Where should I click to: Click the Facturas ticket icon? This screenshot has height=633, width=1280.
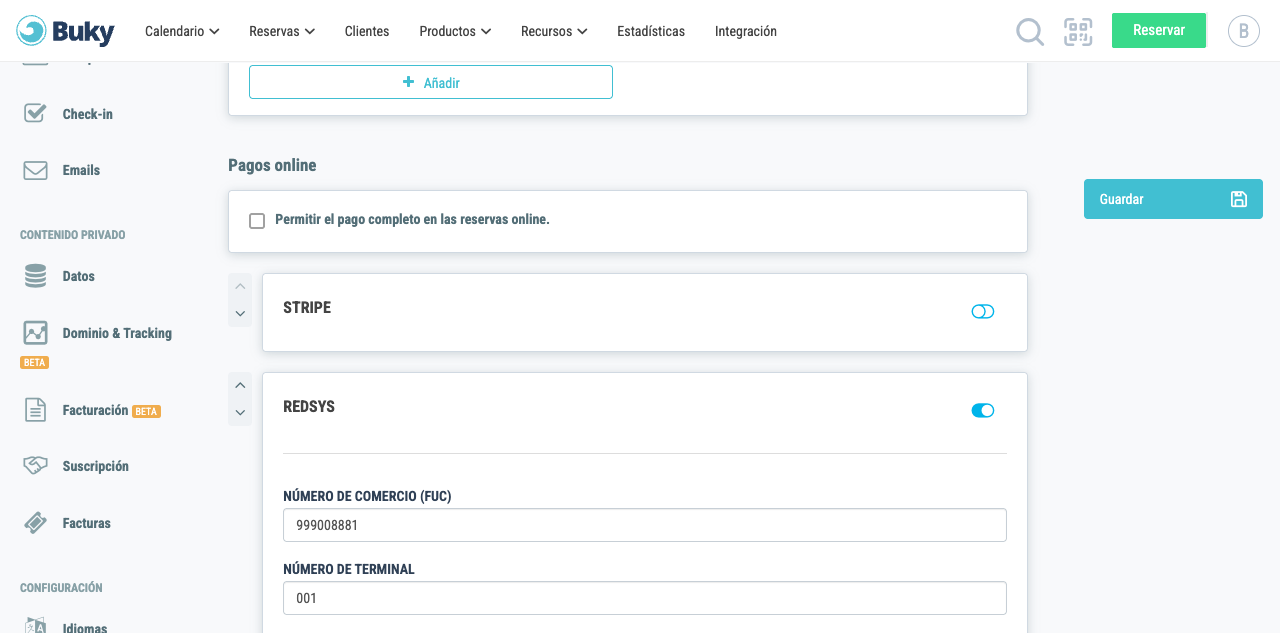point(35,523)
